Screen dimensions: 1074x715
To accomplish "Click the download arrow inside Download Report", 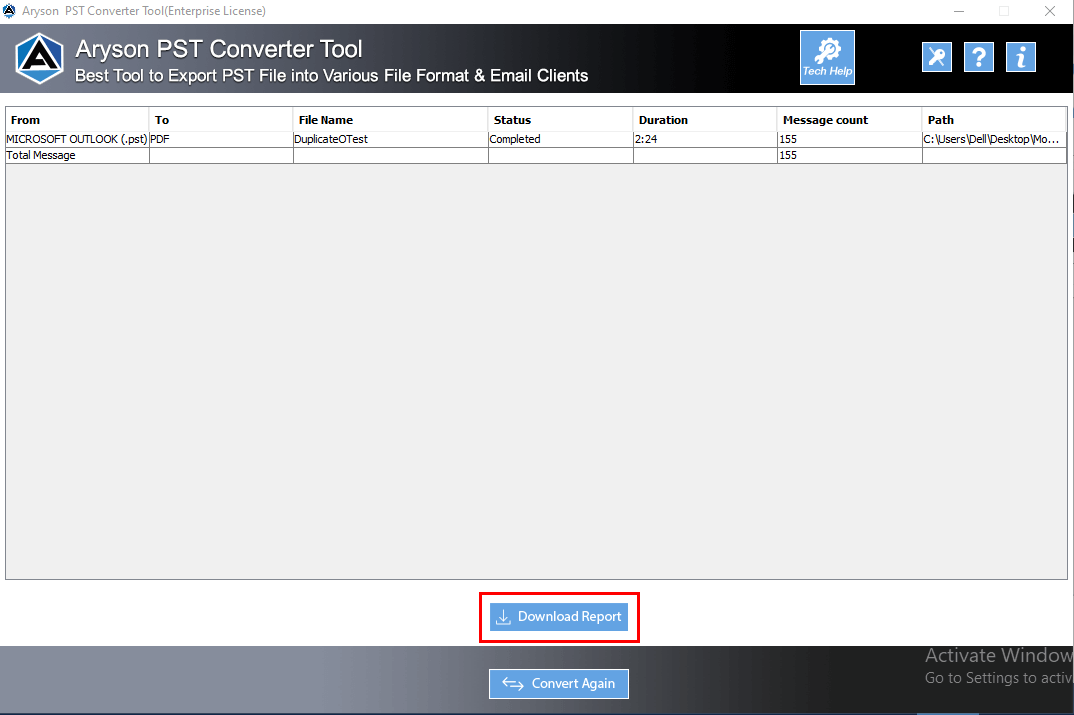I will [503, 617].
